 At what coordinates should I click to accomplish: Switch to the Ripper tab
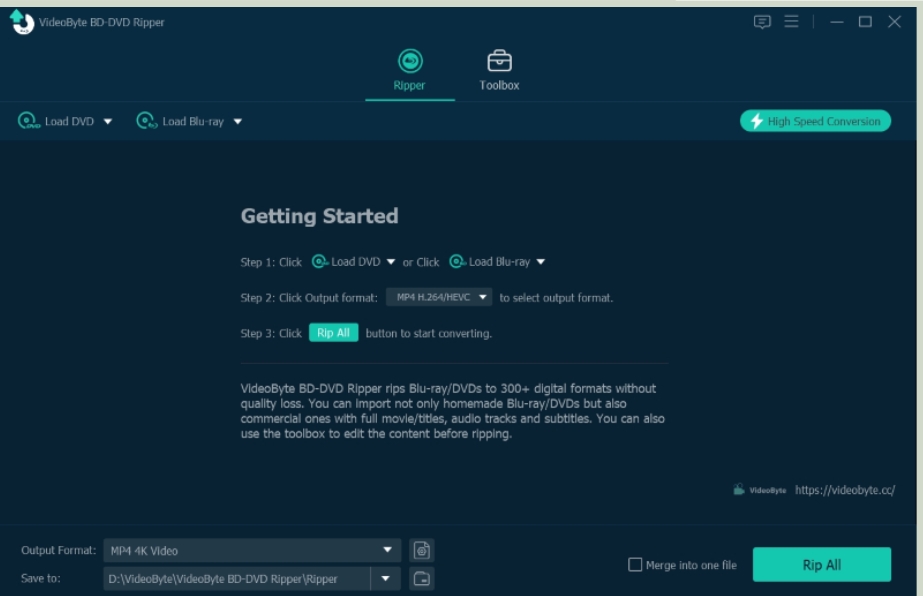tap(409, 70)
